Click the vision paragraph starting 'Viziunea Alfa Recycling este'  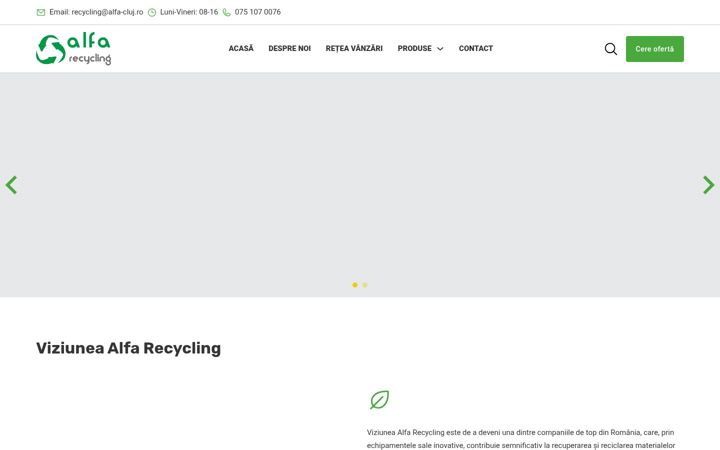[x=521, y=439]
